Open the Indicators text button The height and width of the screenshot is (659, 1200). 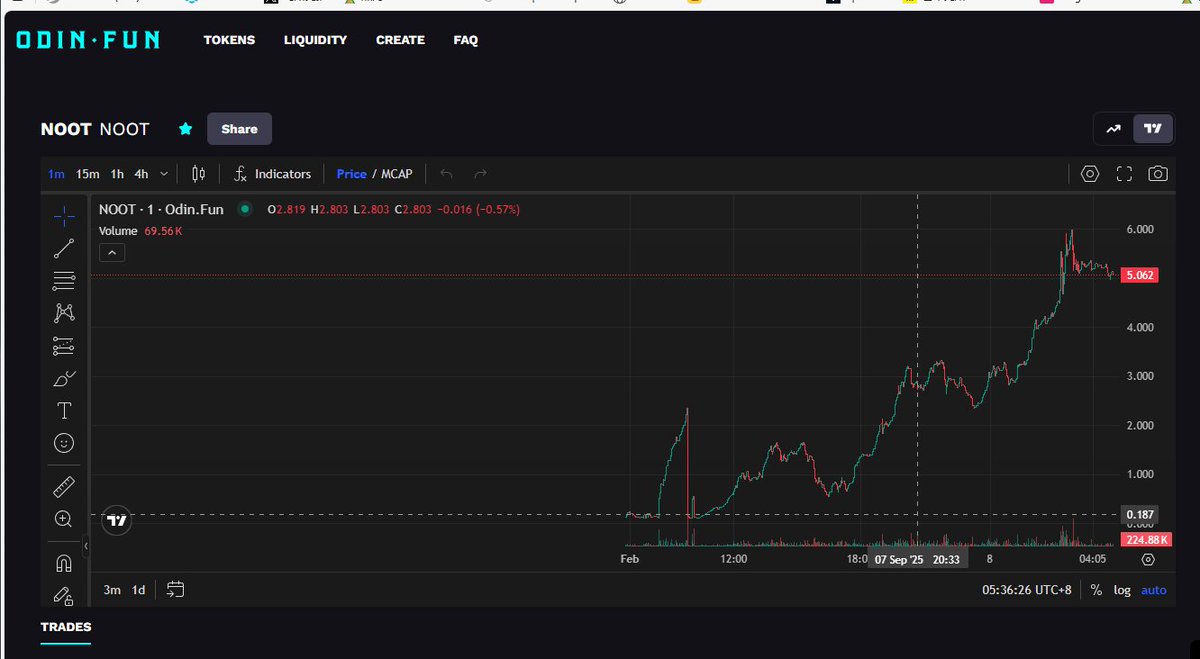coord(283,174)
